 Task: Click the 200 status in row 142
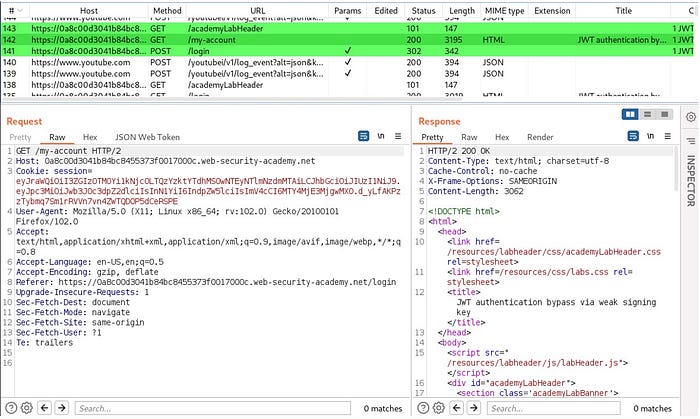pos(414,40)
